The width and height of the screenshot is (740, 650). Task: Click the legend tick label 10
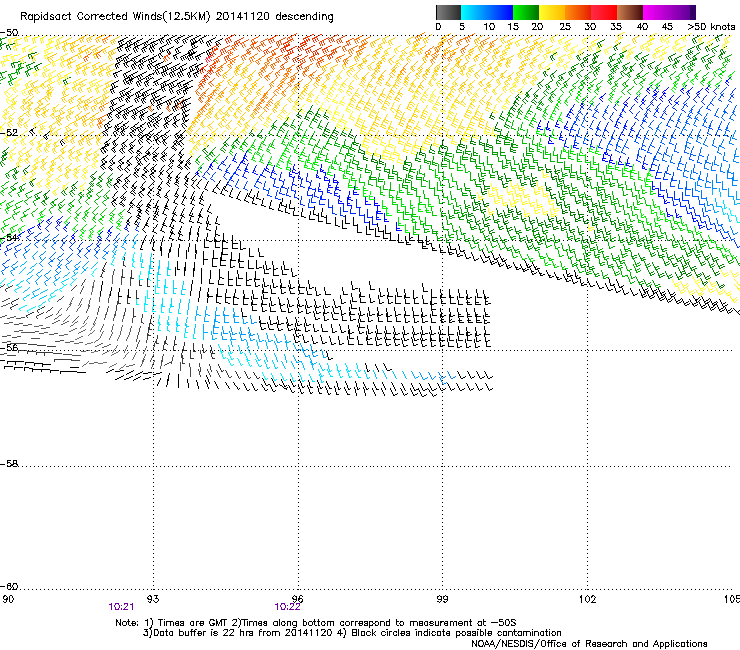pos(489,27)
